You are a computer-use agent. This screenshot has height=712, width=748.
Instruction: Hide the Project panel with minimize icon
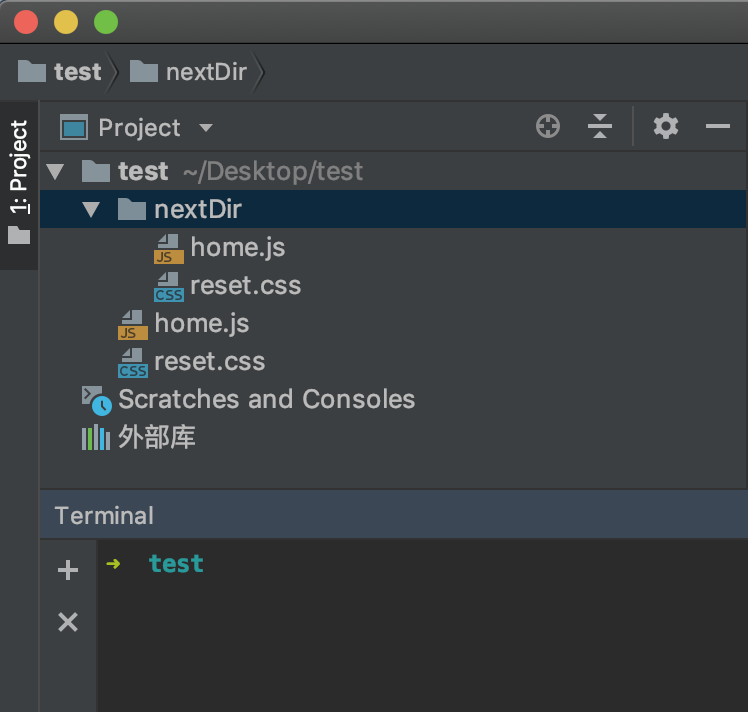(718, 127)
